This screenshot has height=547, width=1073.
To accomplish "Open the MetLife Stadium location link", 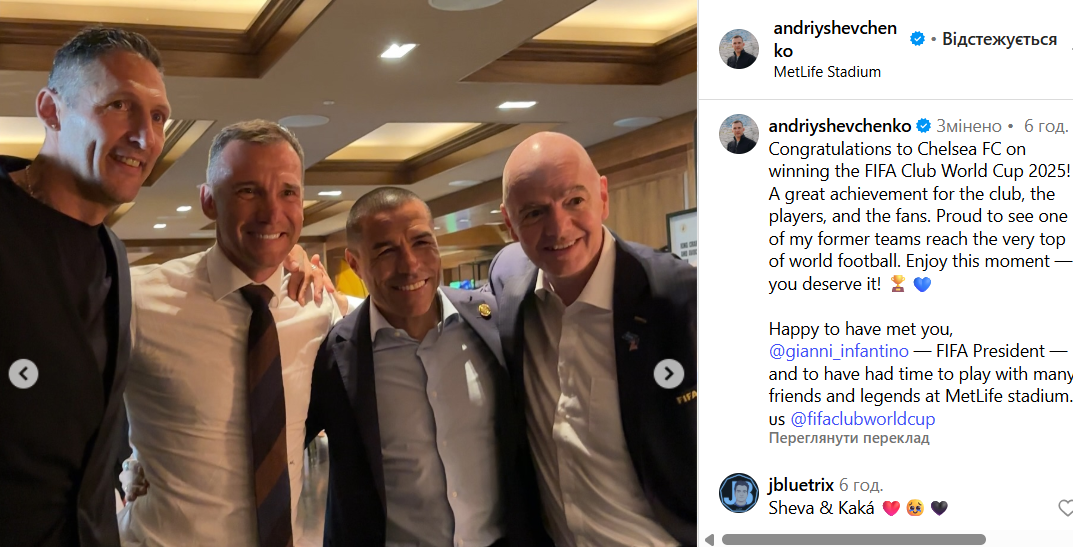I will click(x=827, y=72).
